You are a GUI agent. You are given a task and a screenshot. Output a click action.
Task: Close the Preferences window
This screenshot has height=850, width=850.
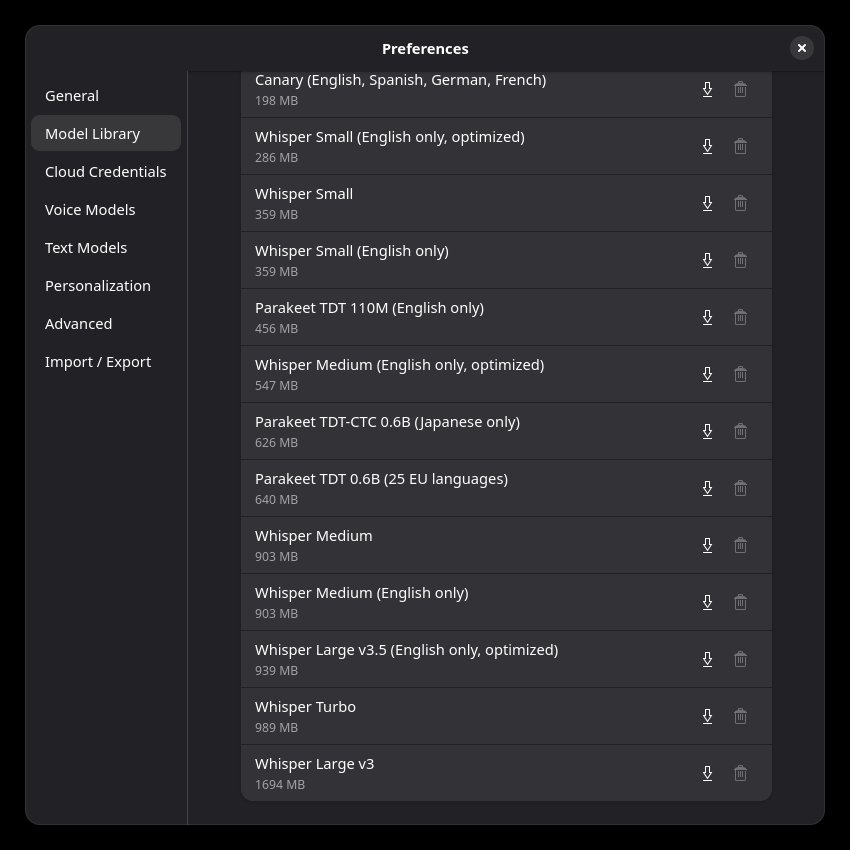click(801, 48)
